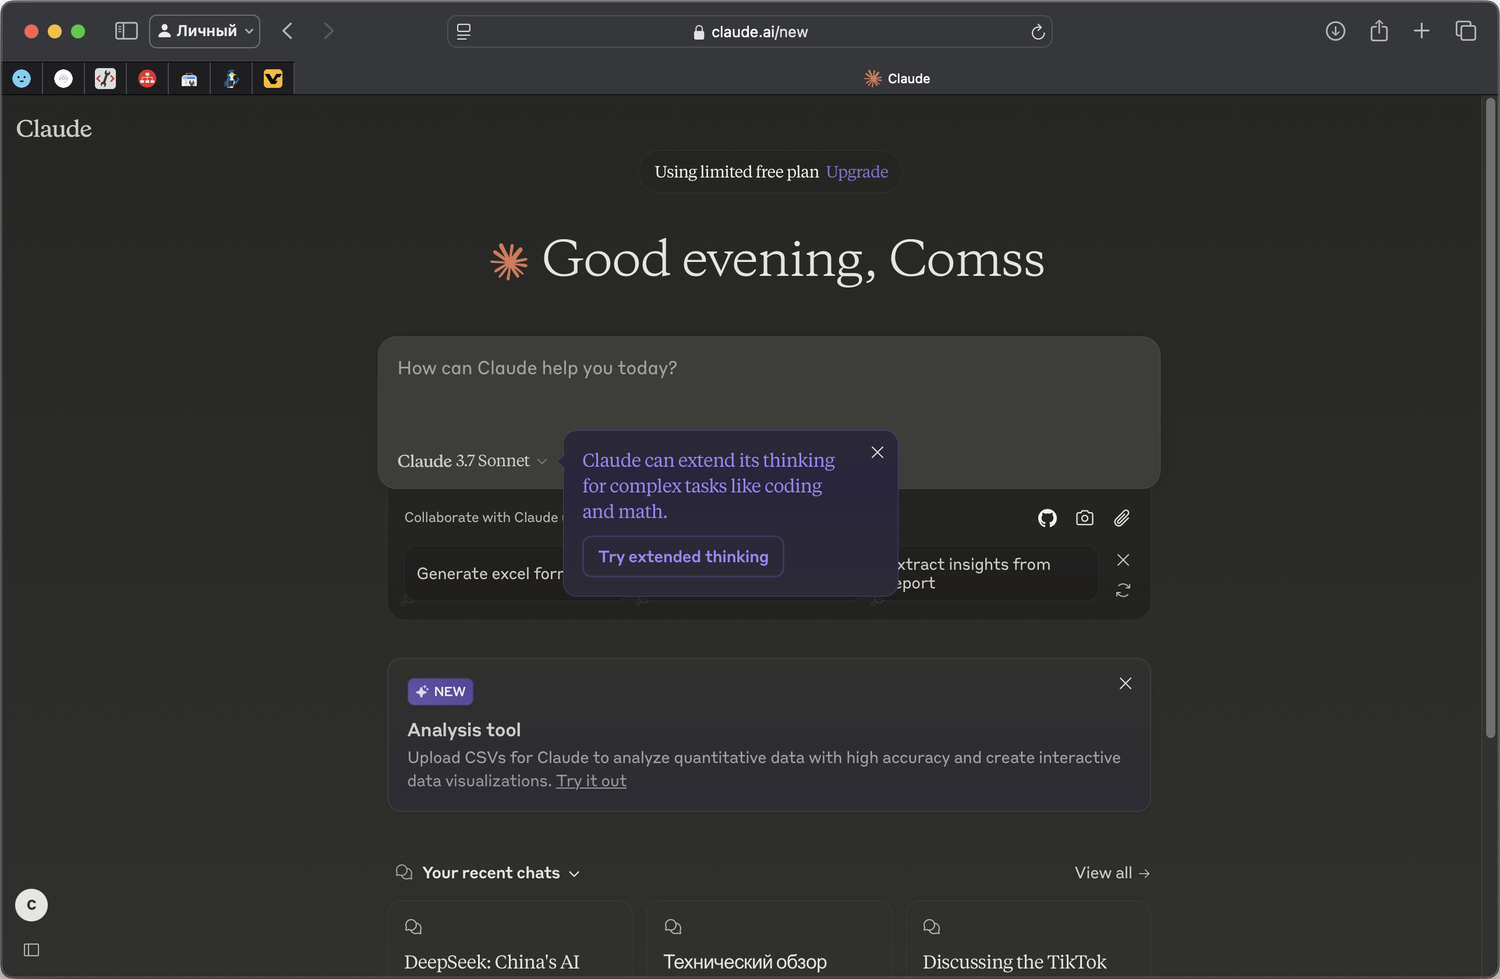Open the red sitemap pinned tab

click(148, 79)
